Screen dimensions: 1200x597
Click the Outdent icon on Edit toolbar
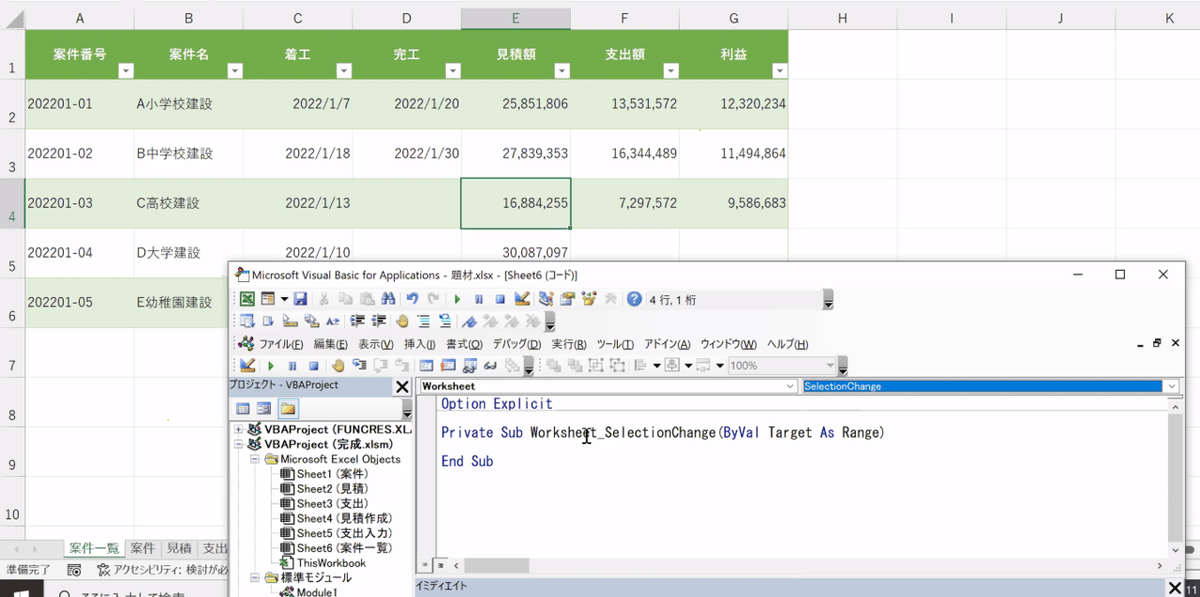coord(378,321)
